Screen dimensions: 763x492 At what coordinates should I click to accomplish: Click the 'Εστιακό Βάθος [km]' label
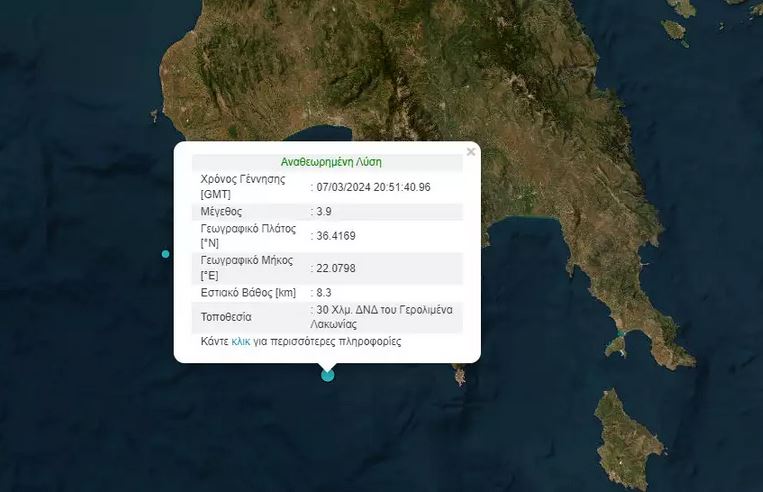point(248,292)
